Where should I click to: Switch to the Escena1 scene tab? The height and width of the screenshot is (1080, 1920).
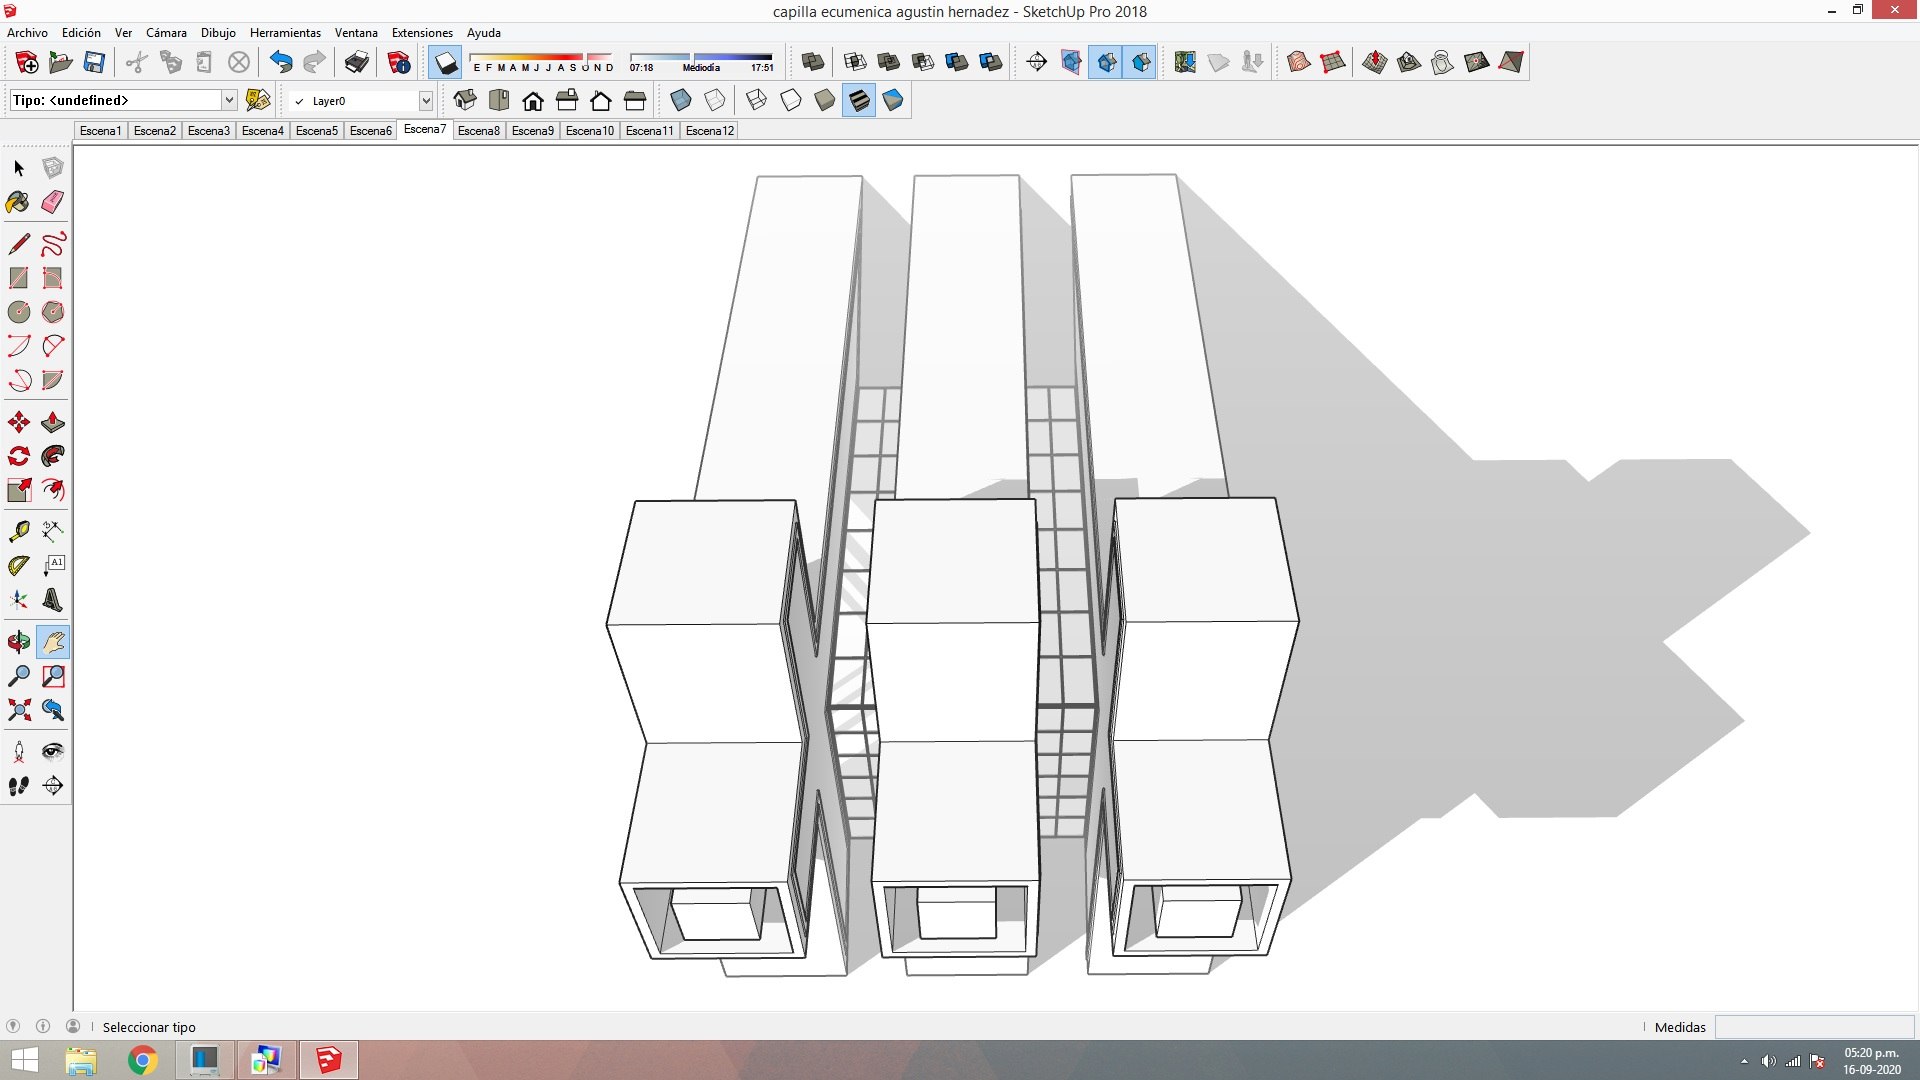click(101, 130)
